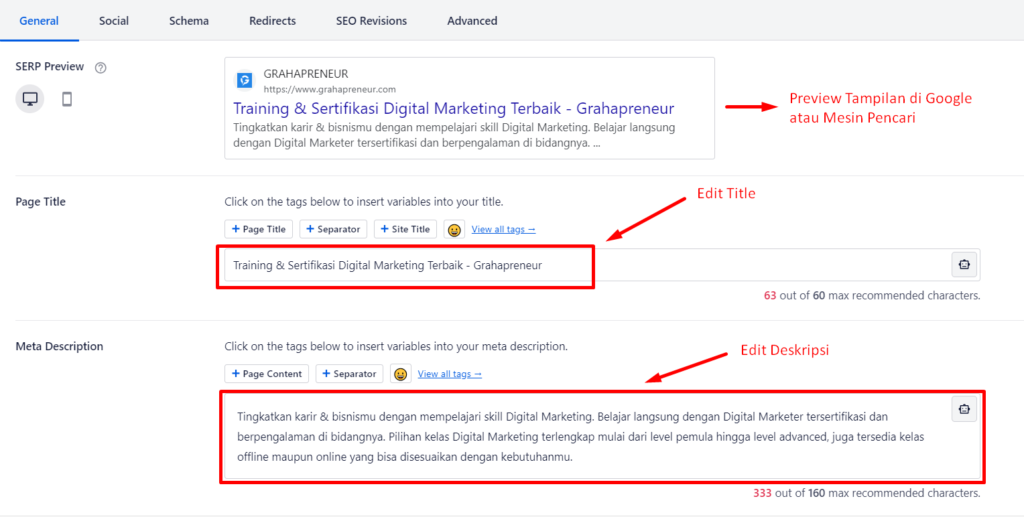
Task: Click the SERP preview title link
Action: pos(454,108)
